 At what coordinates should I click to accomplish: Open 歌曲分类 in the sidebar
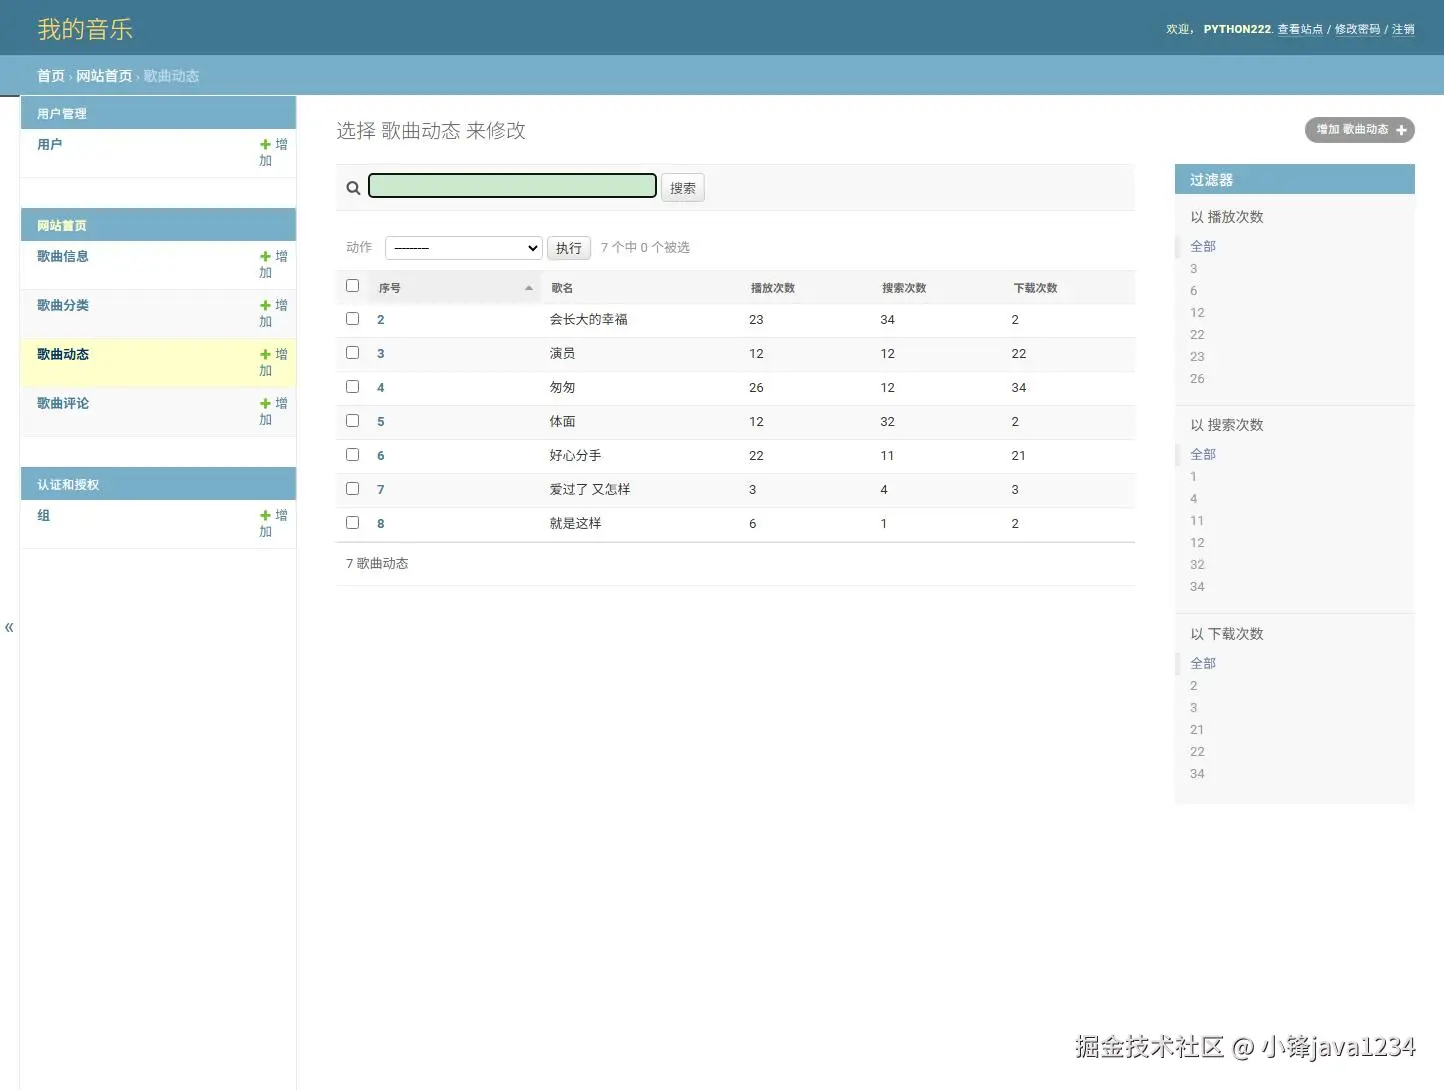[63, 306]
